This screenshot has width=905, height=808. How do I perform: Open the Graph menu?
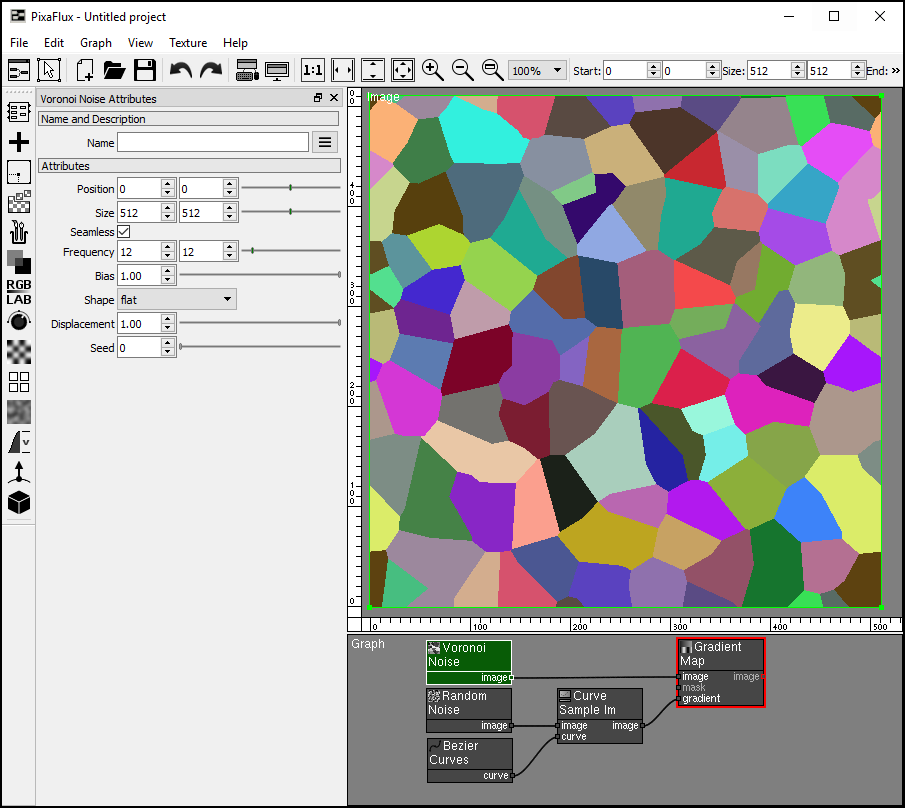[96, 43]
